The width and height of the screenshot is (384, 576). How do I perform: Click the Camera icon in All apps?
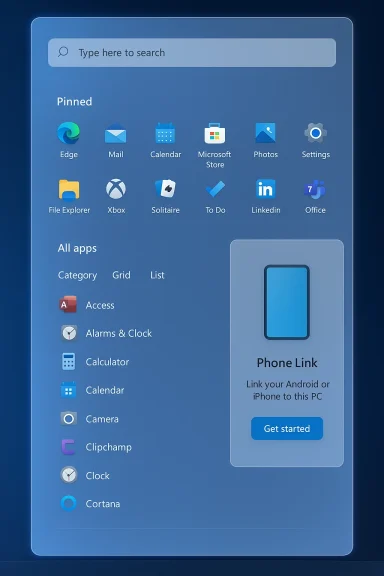pyautogui.click(x=68, y=419)
